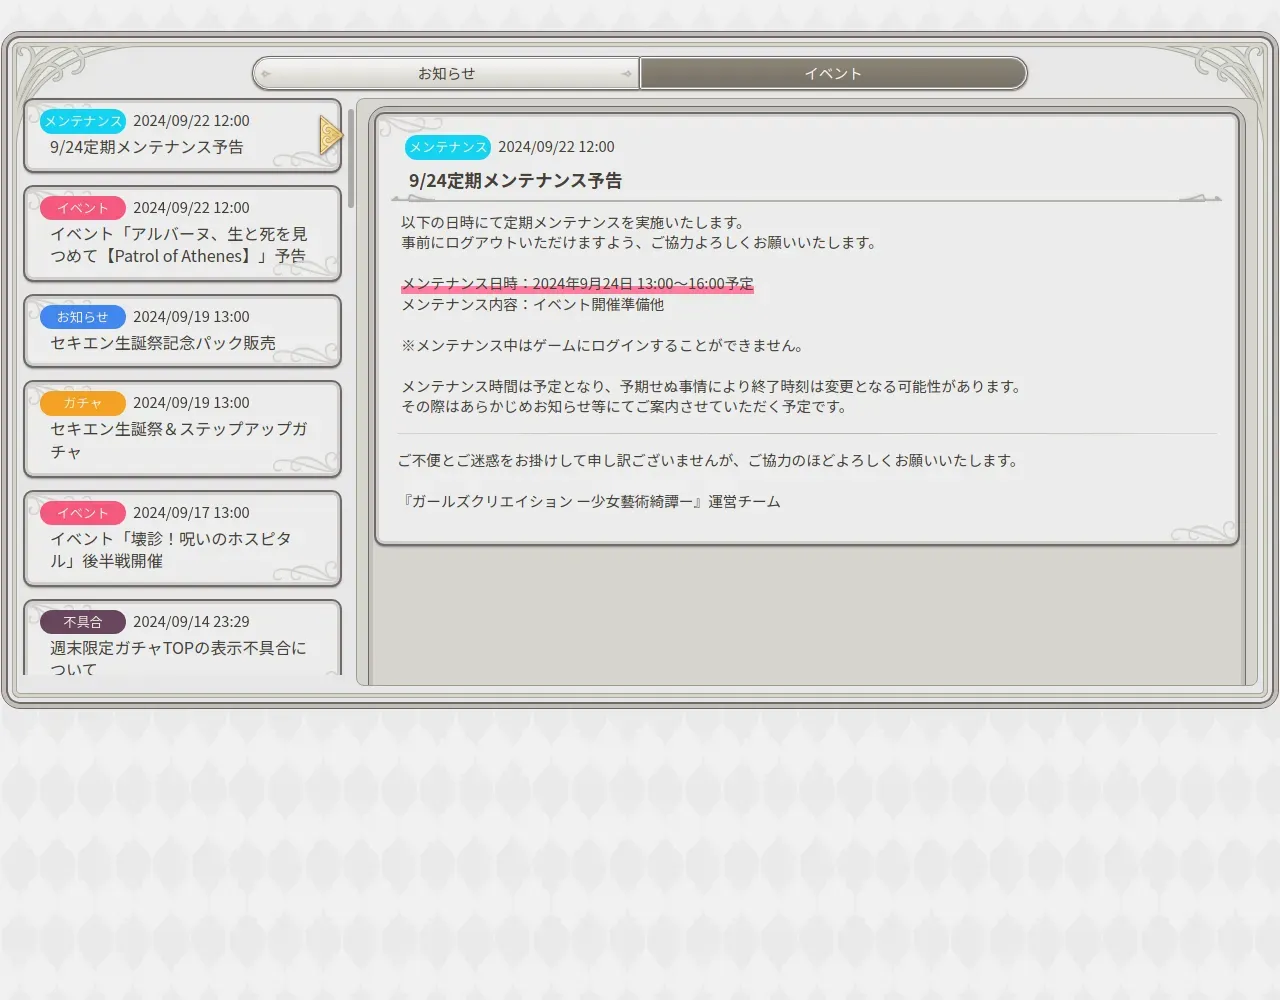1280x1000 pixels.
Task: Click the pink イベント tag on 09/17 card
Action: click(83, 513)
